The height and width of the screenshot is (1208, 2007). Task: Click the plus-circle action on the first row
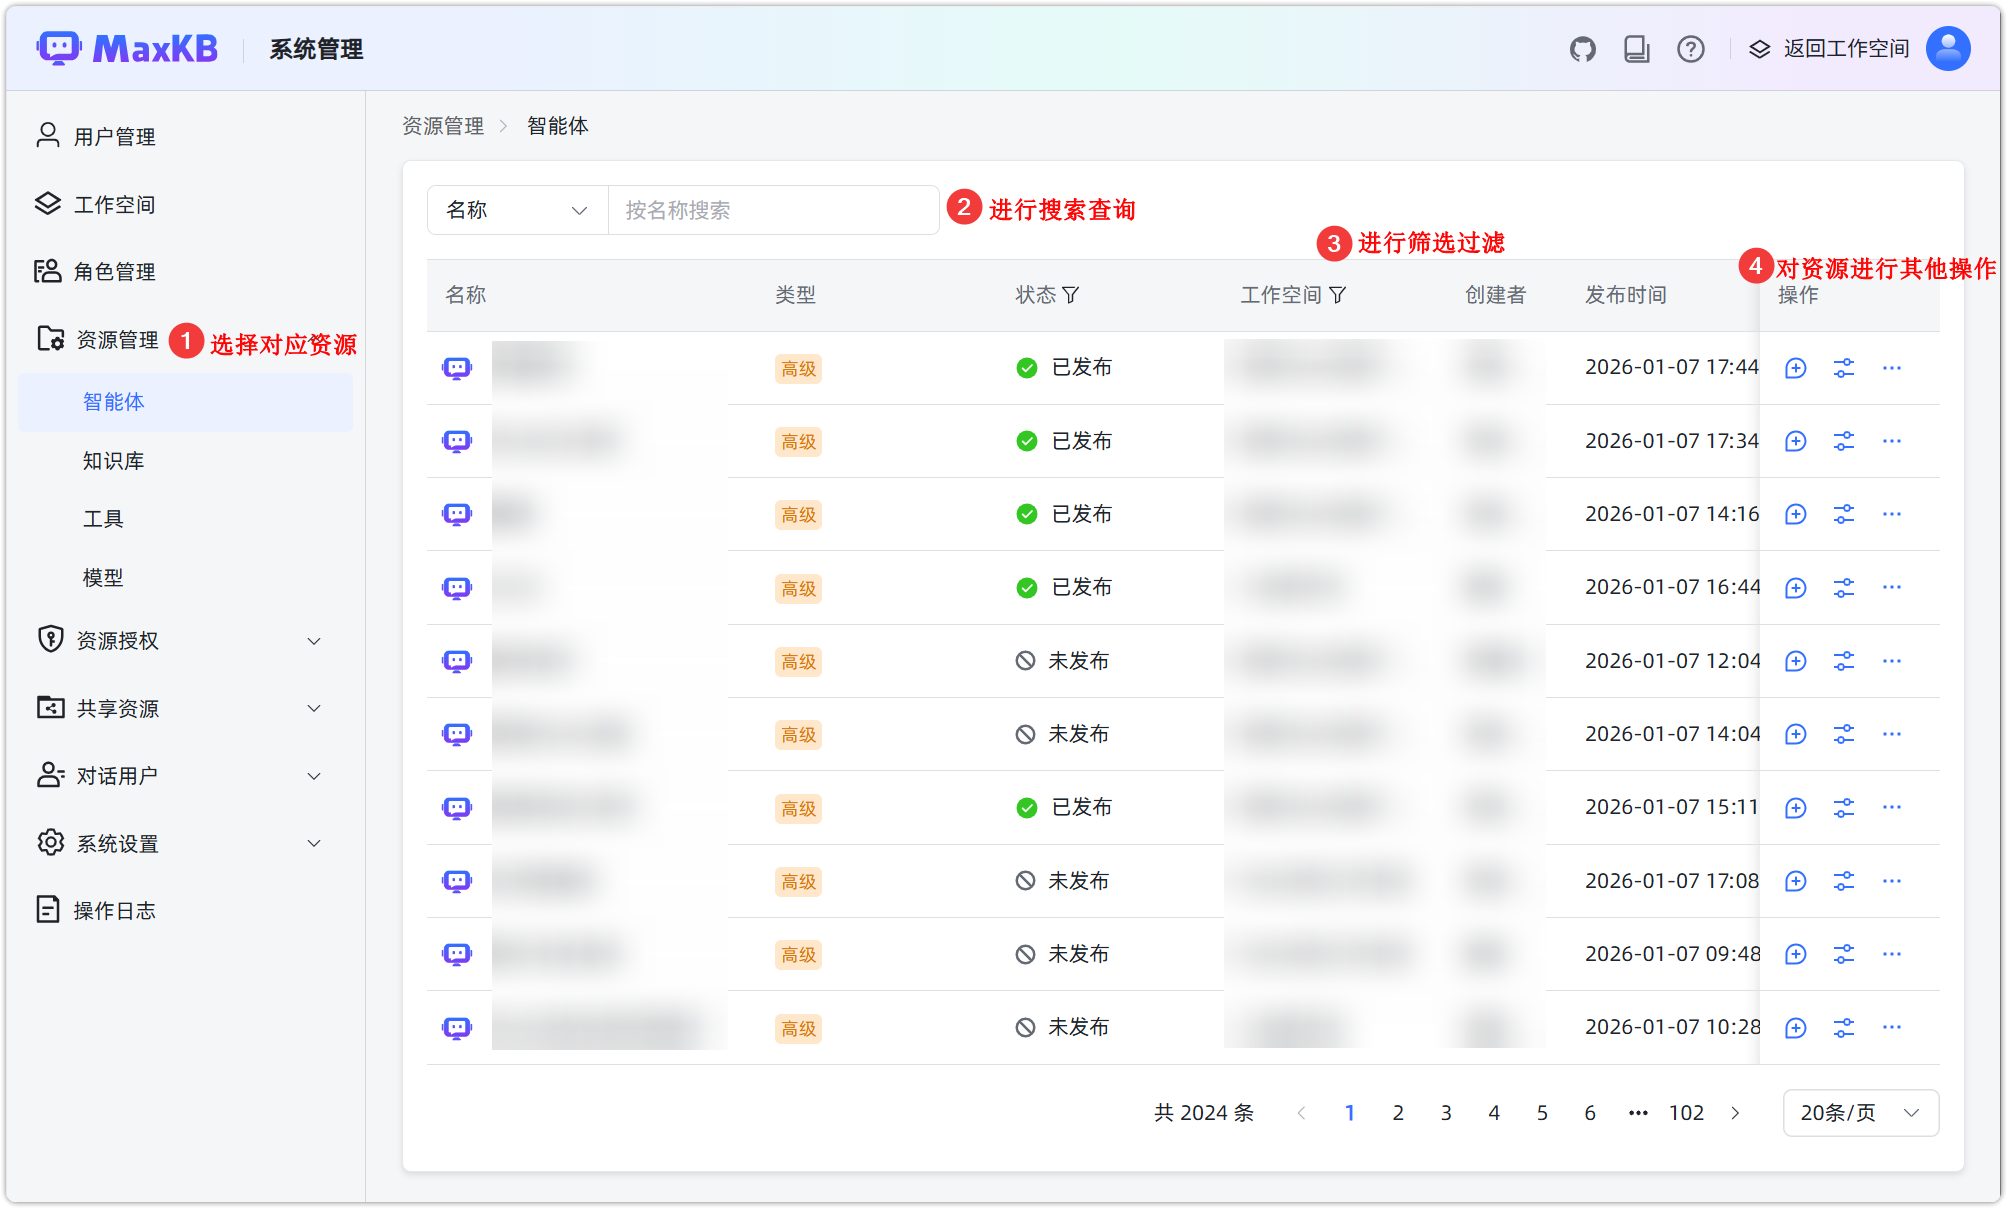pyautogui.click(x=1794, y=368)
